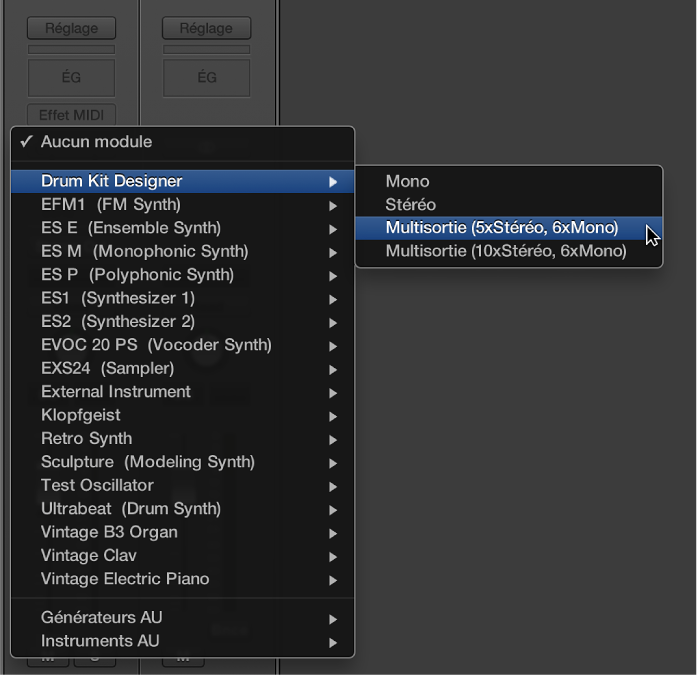The width and height of the screenshot is (698, 676).
Task: Expand arrow beside Test Oscillator
Action: (x=333, y=487)
